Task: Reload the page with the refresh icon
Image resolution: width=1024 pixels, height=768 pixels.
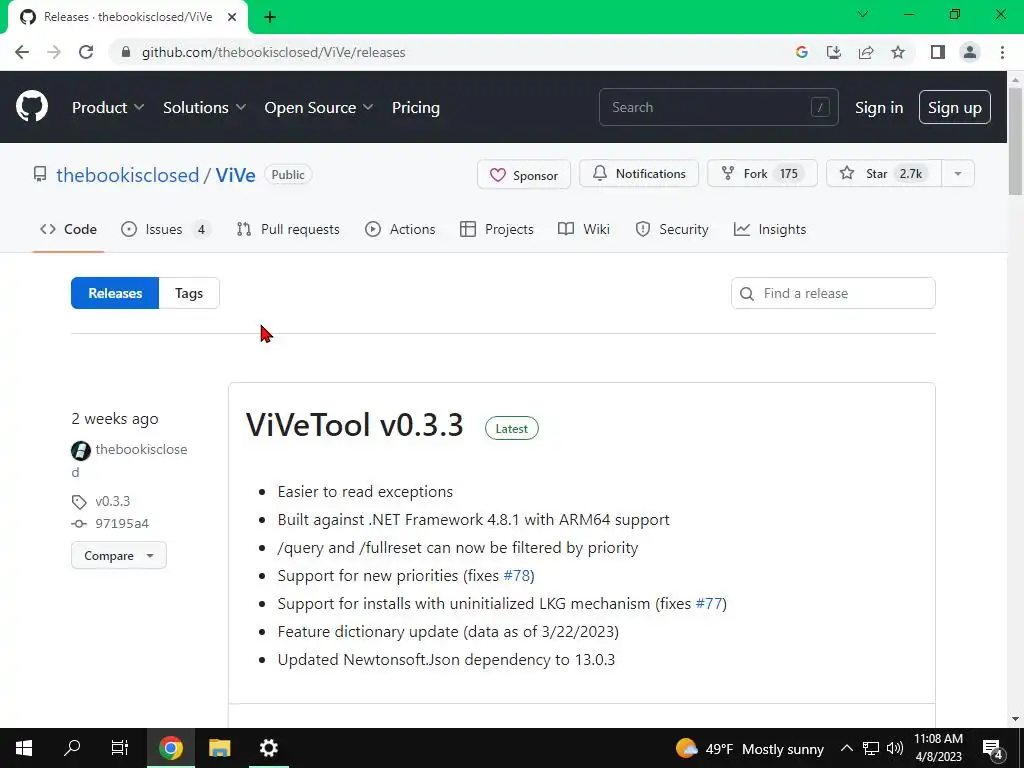Action: click(86, 52)
